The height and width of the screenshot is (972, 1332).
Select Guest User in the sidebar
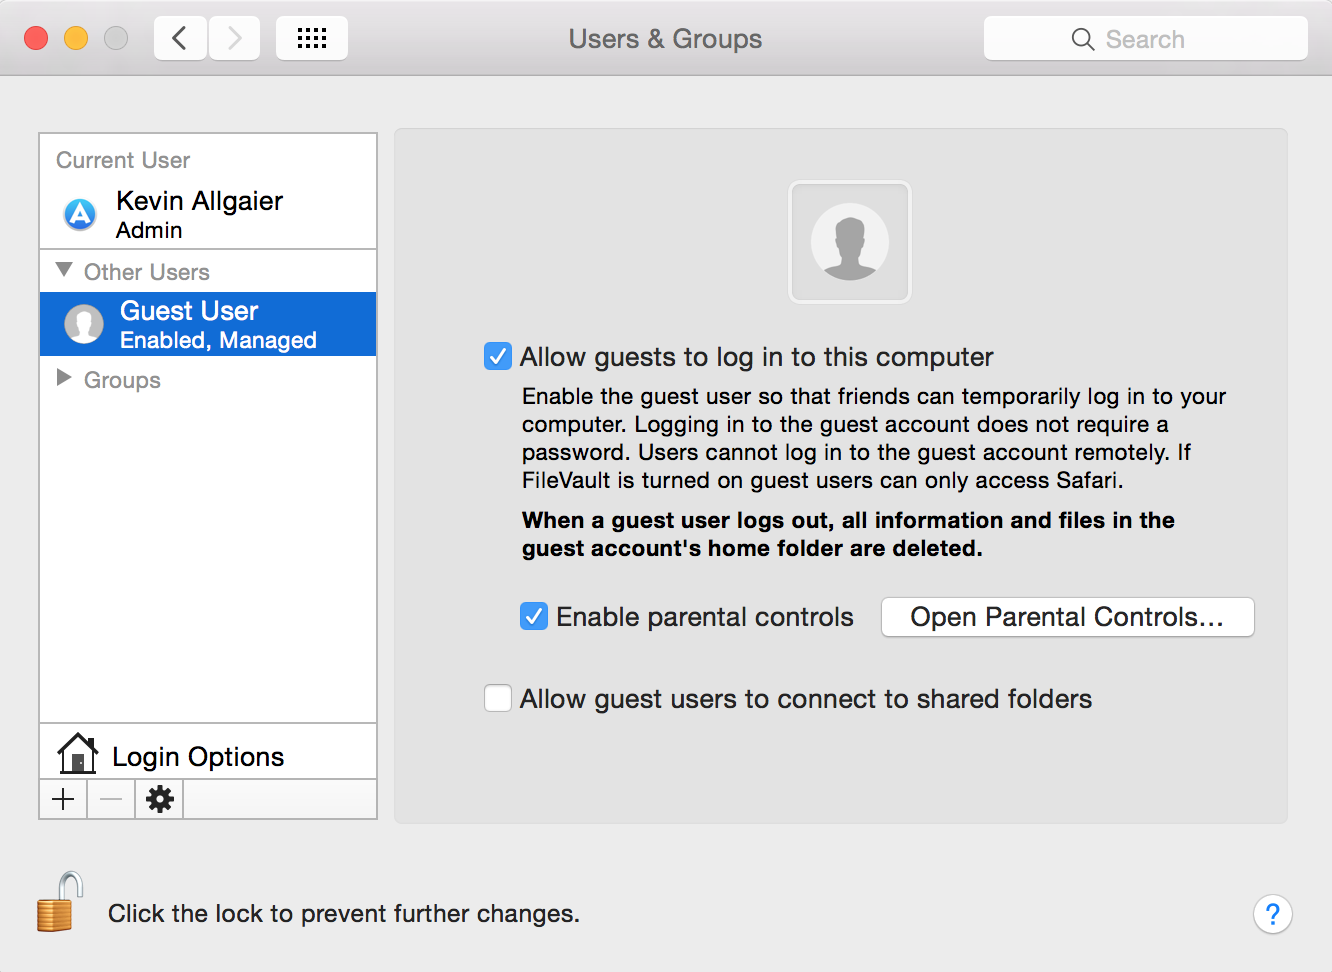tap(208, 324)
